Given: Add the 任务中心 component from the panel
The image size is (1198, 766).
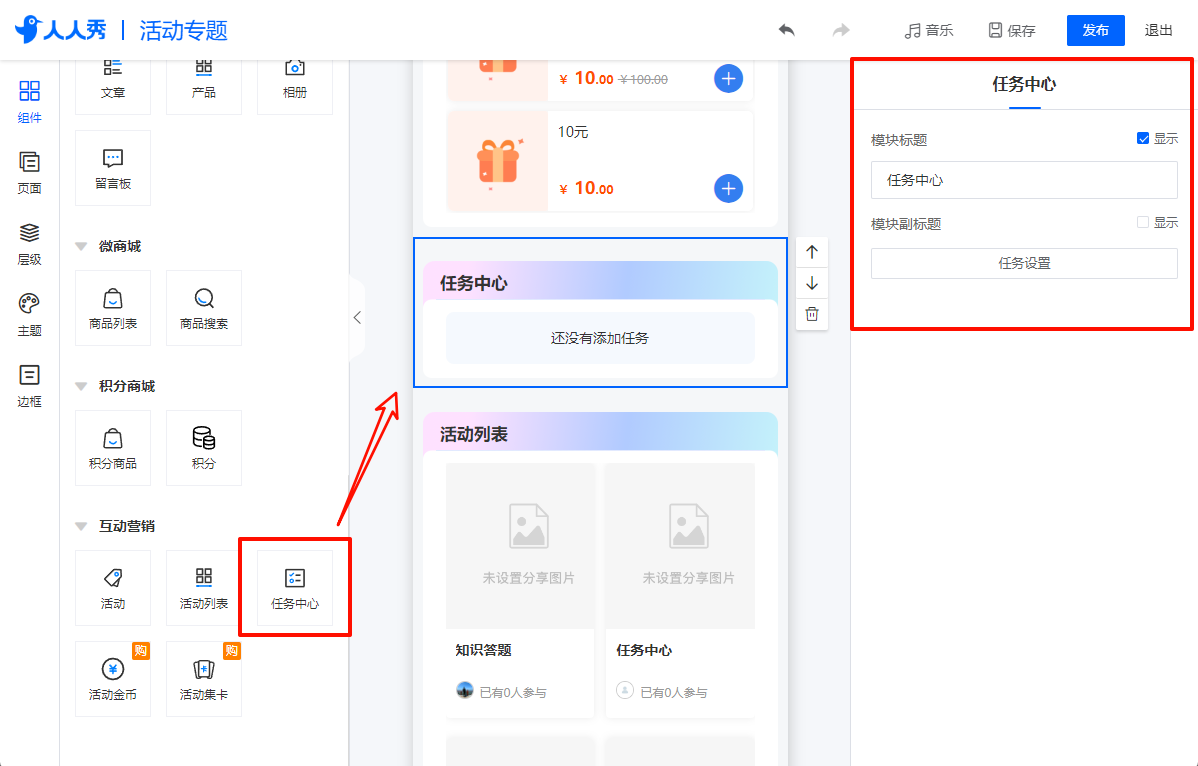Looking at the screenshot, I should (295, 588).
